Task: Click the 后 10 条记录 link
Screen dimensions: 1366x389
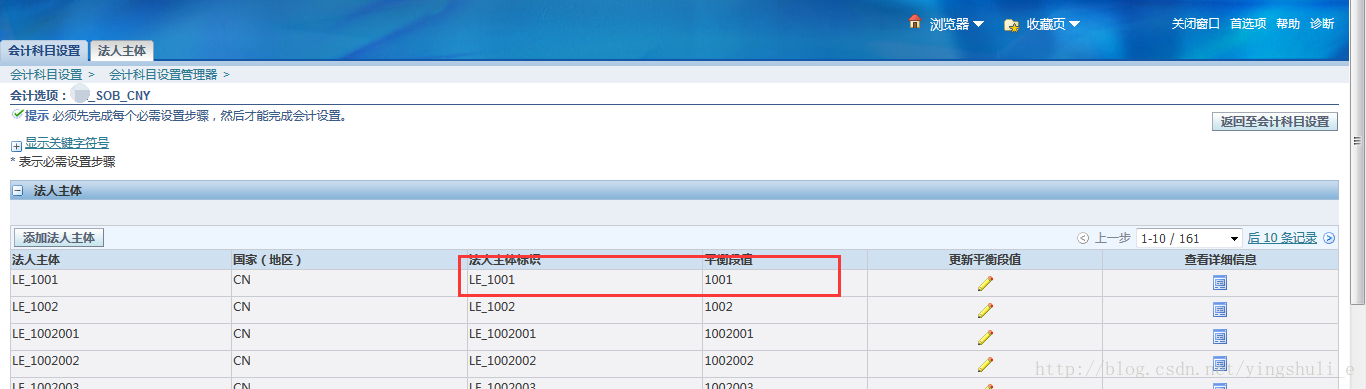Action: point(1282,238)
